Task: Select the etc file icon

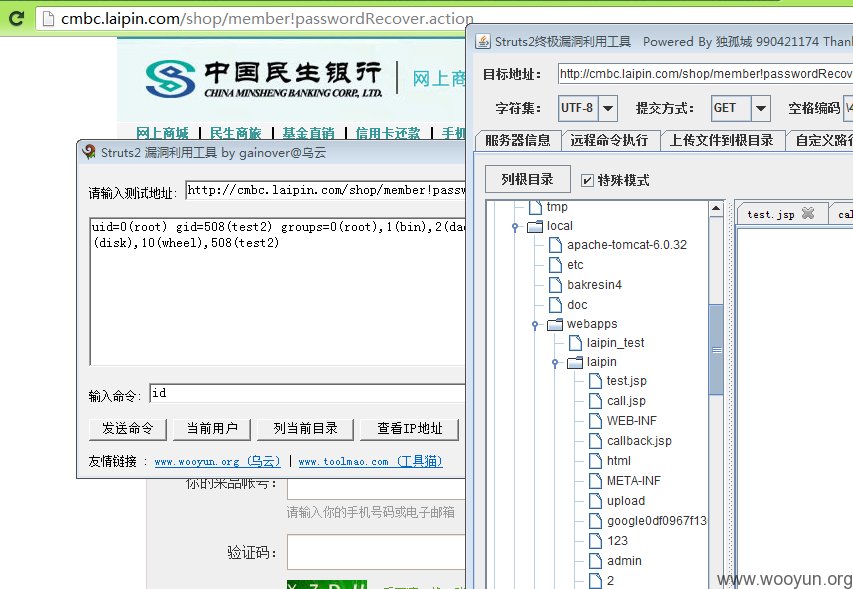Action: pyautogui.click(x=555, y=265)
